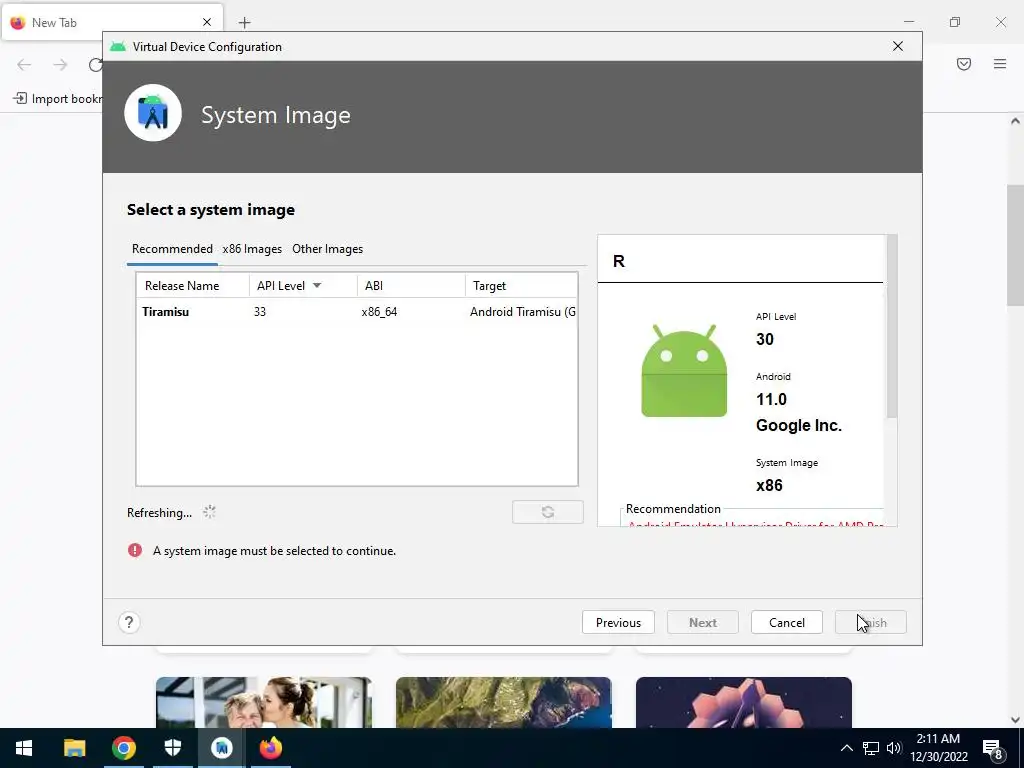Click Android Tiramisu target cell
The height and width of the screenshot is (768, 1024).
522,312
